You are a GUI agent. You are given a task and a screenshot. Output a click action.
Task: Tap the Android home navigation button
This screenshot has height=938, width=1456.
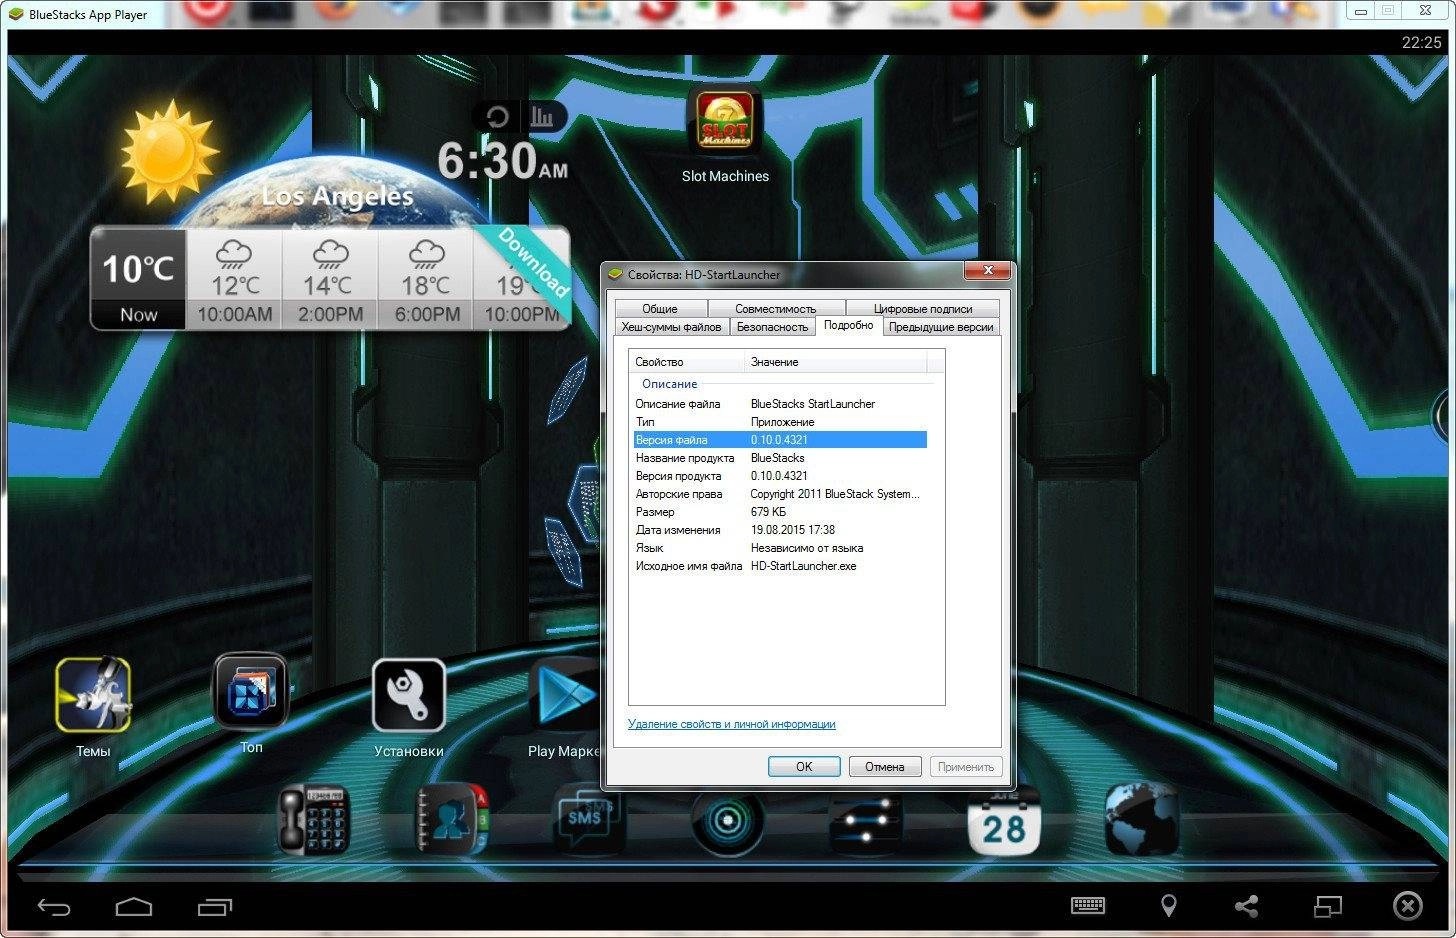click(134, 907)
